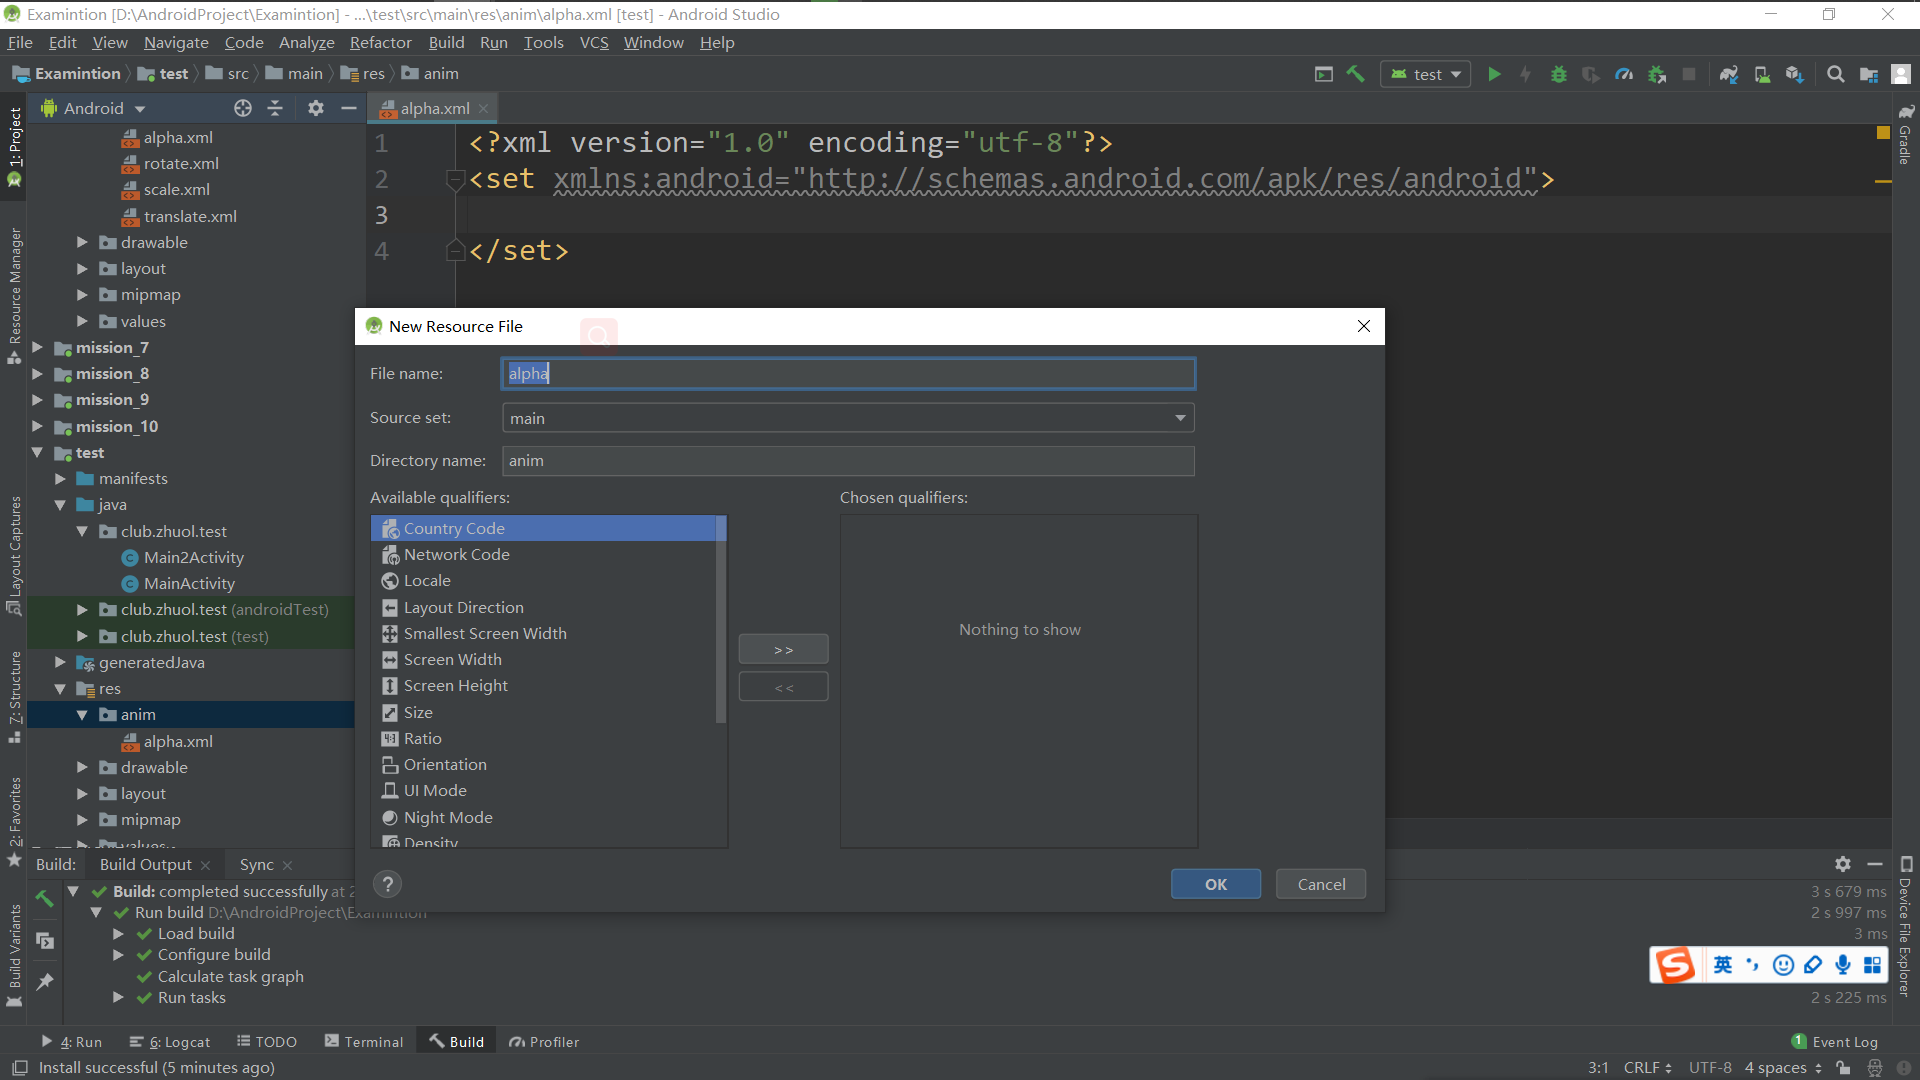Open the Refactor menu
Image resolution: width=1920 pixels, height=1080 pixels.
380,42
